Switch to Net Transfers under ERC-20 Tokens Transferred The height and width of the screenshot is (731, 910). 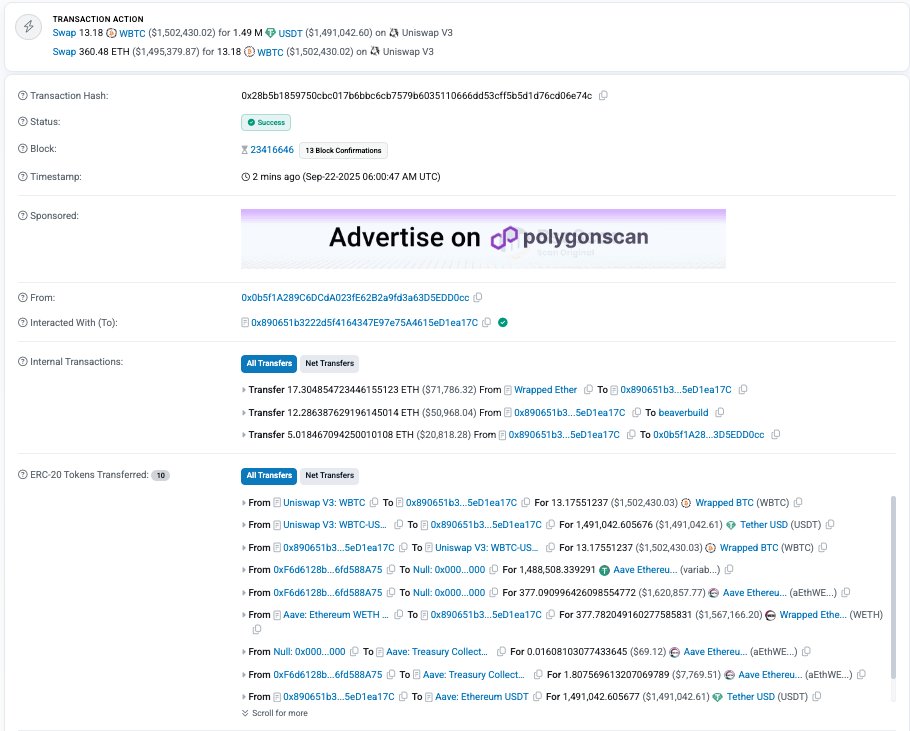click(x=329, y=476)
